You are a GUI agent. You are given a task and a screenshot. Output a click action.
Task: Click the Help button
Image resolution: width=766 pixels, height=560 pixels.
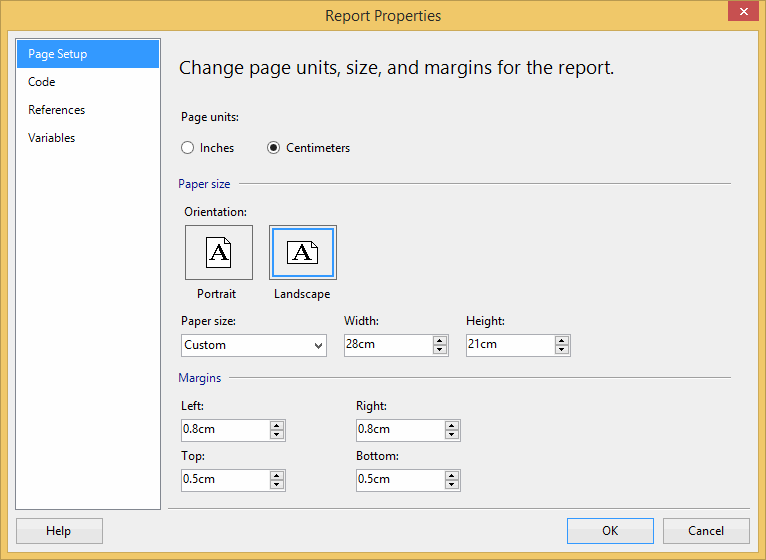coord(59,531)
